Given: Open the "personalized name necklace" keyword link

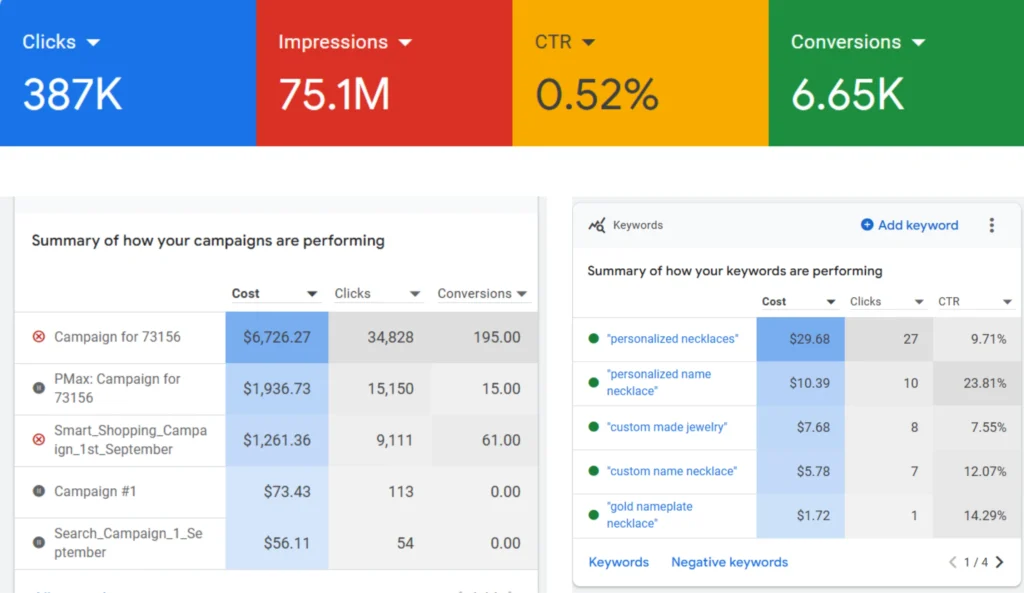Looking at the screenshot, I should pos(658,382).
